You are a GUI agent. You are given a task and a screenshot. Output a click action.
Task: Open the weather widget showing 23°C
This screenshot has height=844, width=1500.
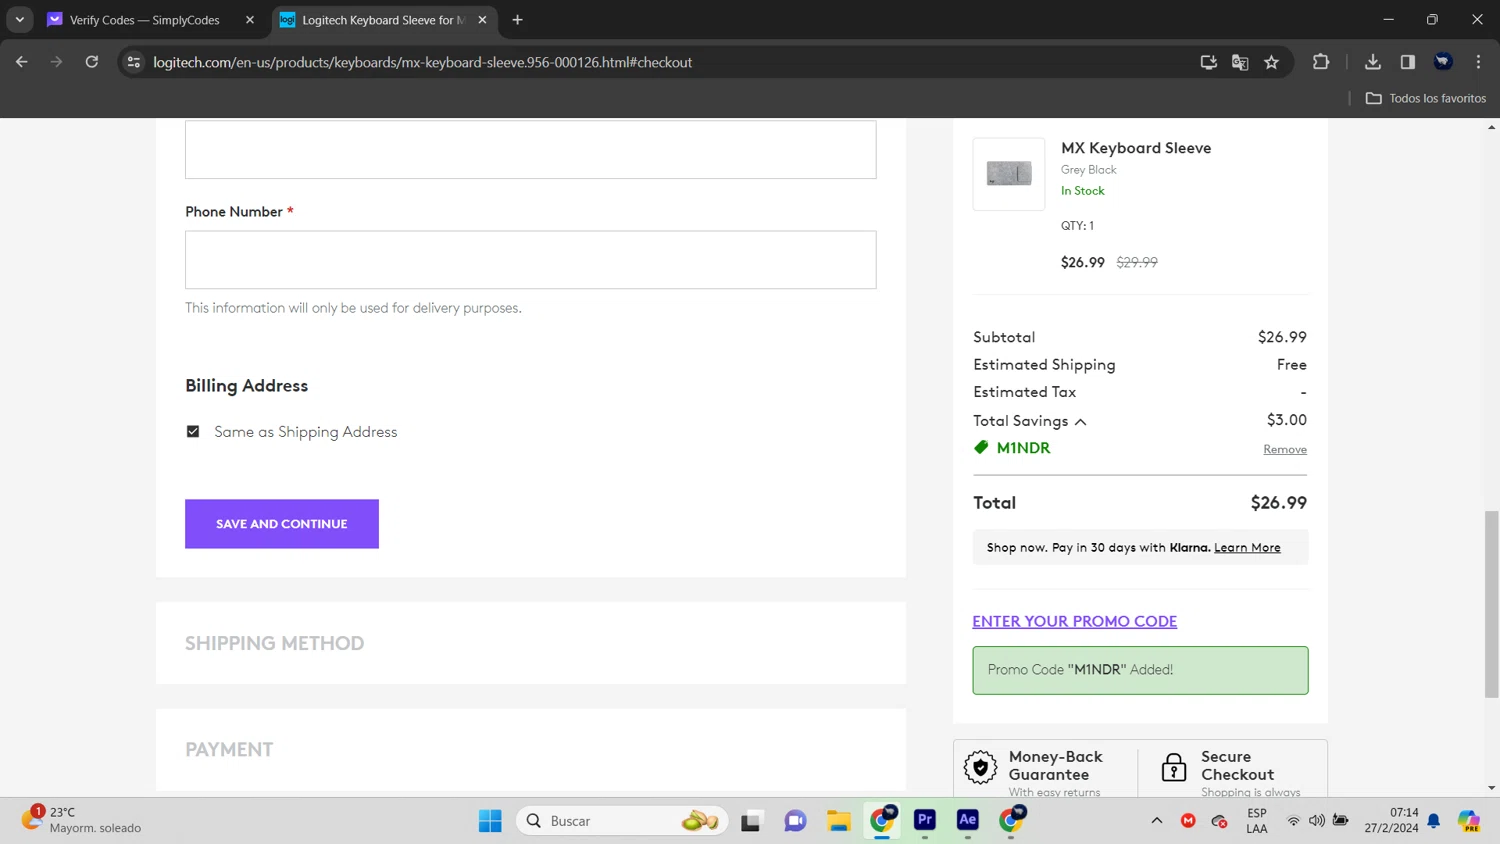pos(82,820)
